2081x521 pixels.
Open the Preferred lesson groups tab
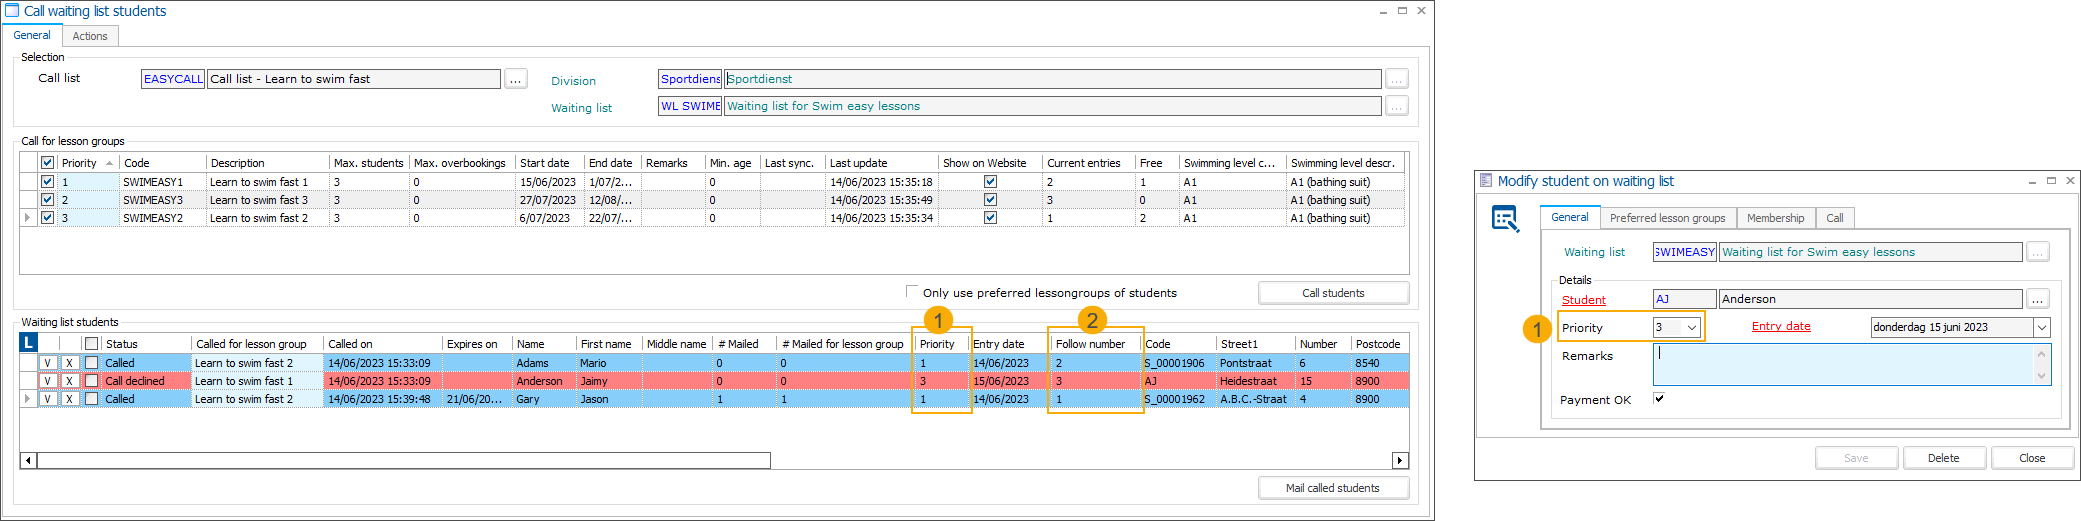pyautogui.click(x=1667, y=218)
